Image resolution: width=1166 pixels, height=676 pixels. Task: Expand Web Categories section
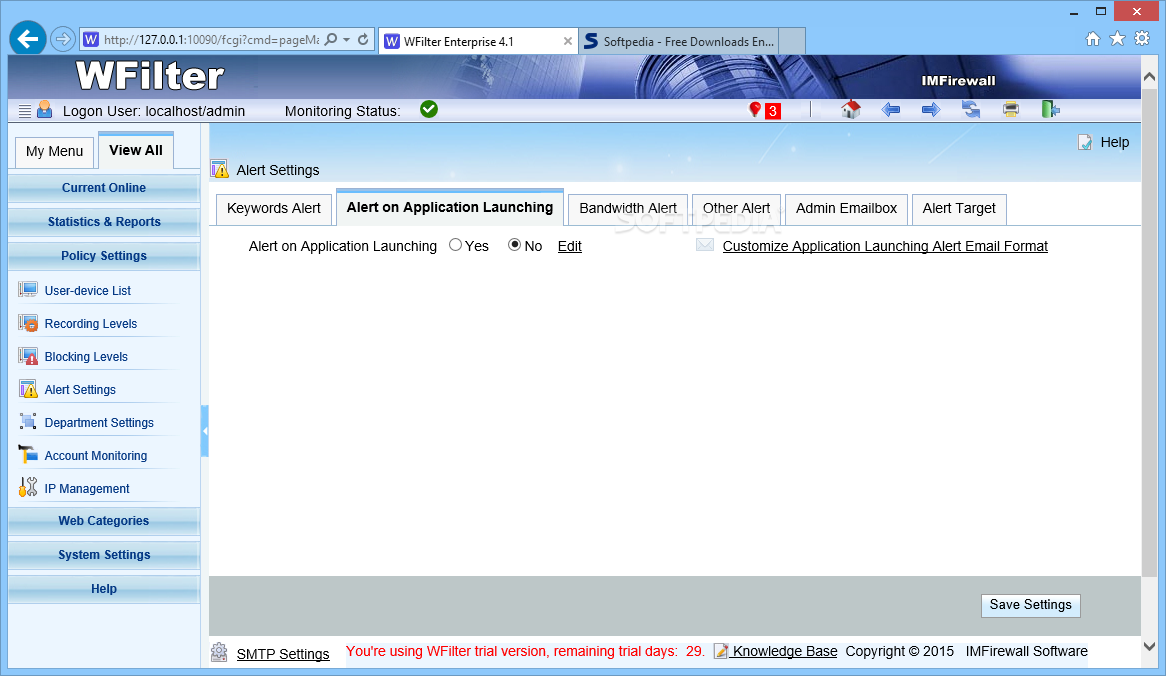click(103, 521)
